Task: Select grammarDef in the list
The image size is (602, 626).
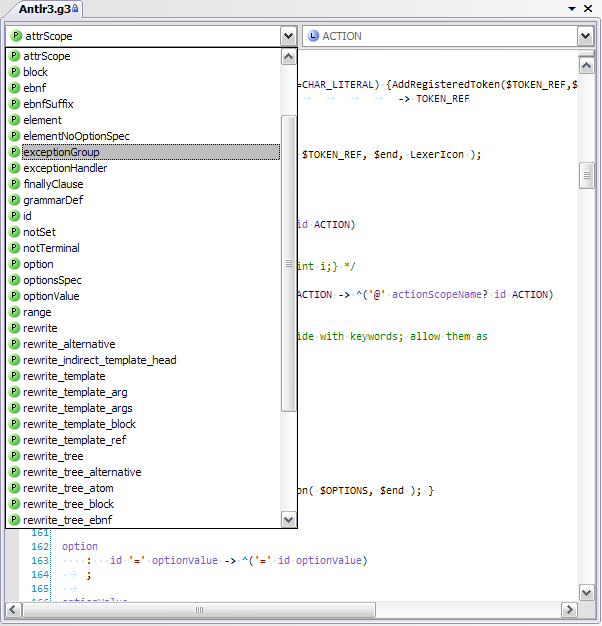Action: [144, 200]
